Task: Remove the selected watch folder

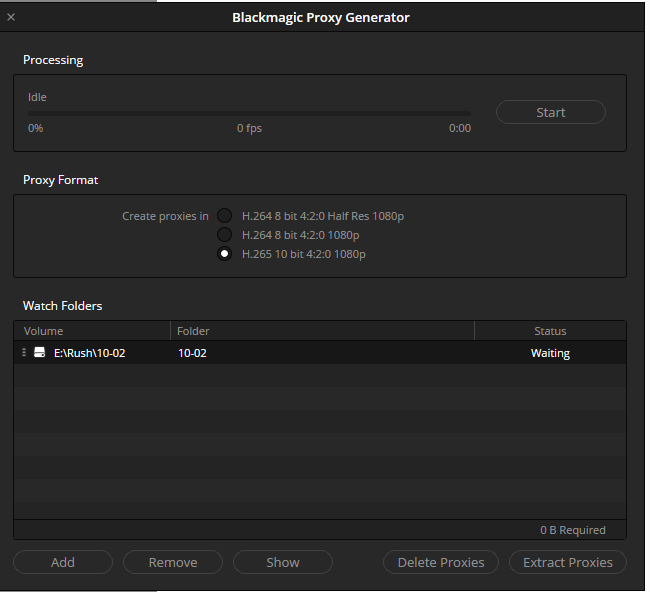Action: (173, 562)
